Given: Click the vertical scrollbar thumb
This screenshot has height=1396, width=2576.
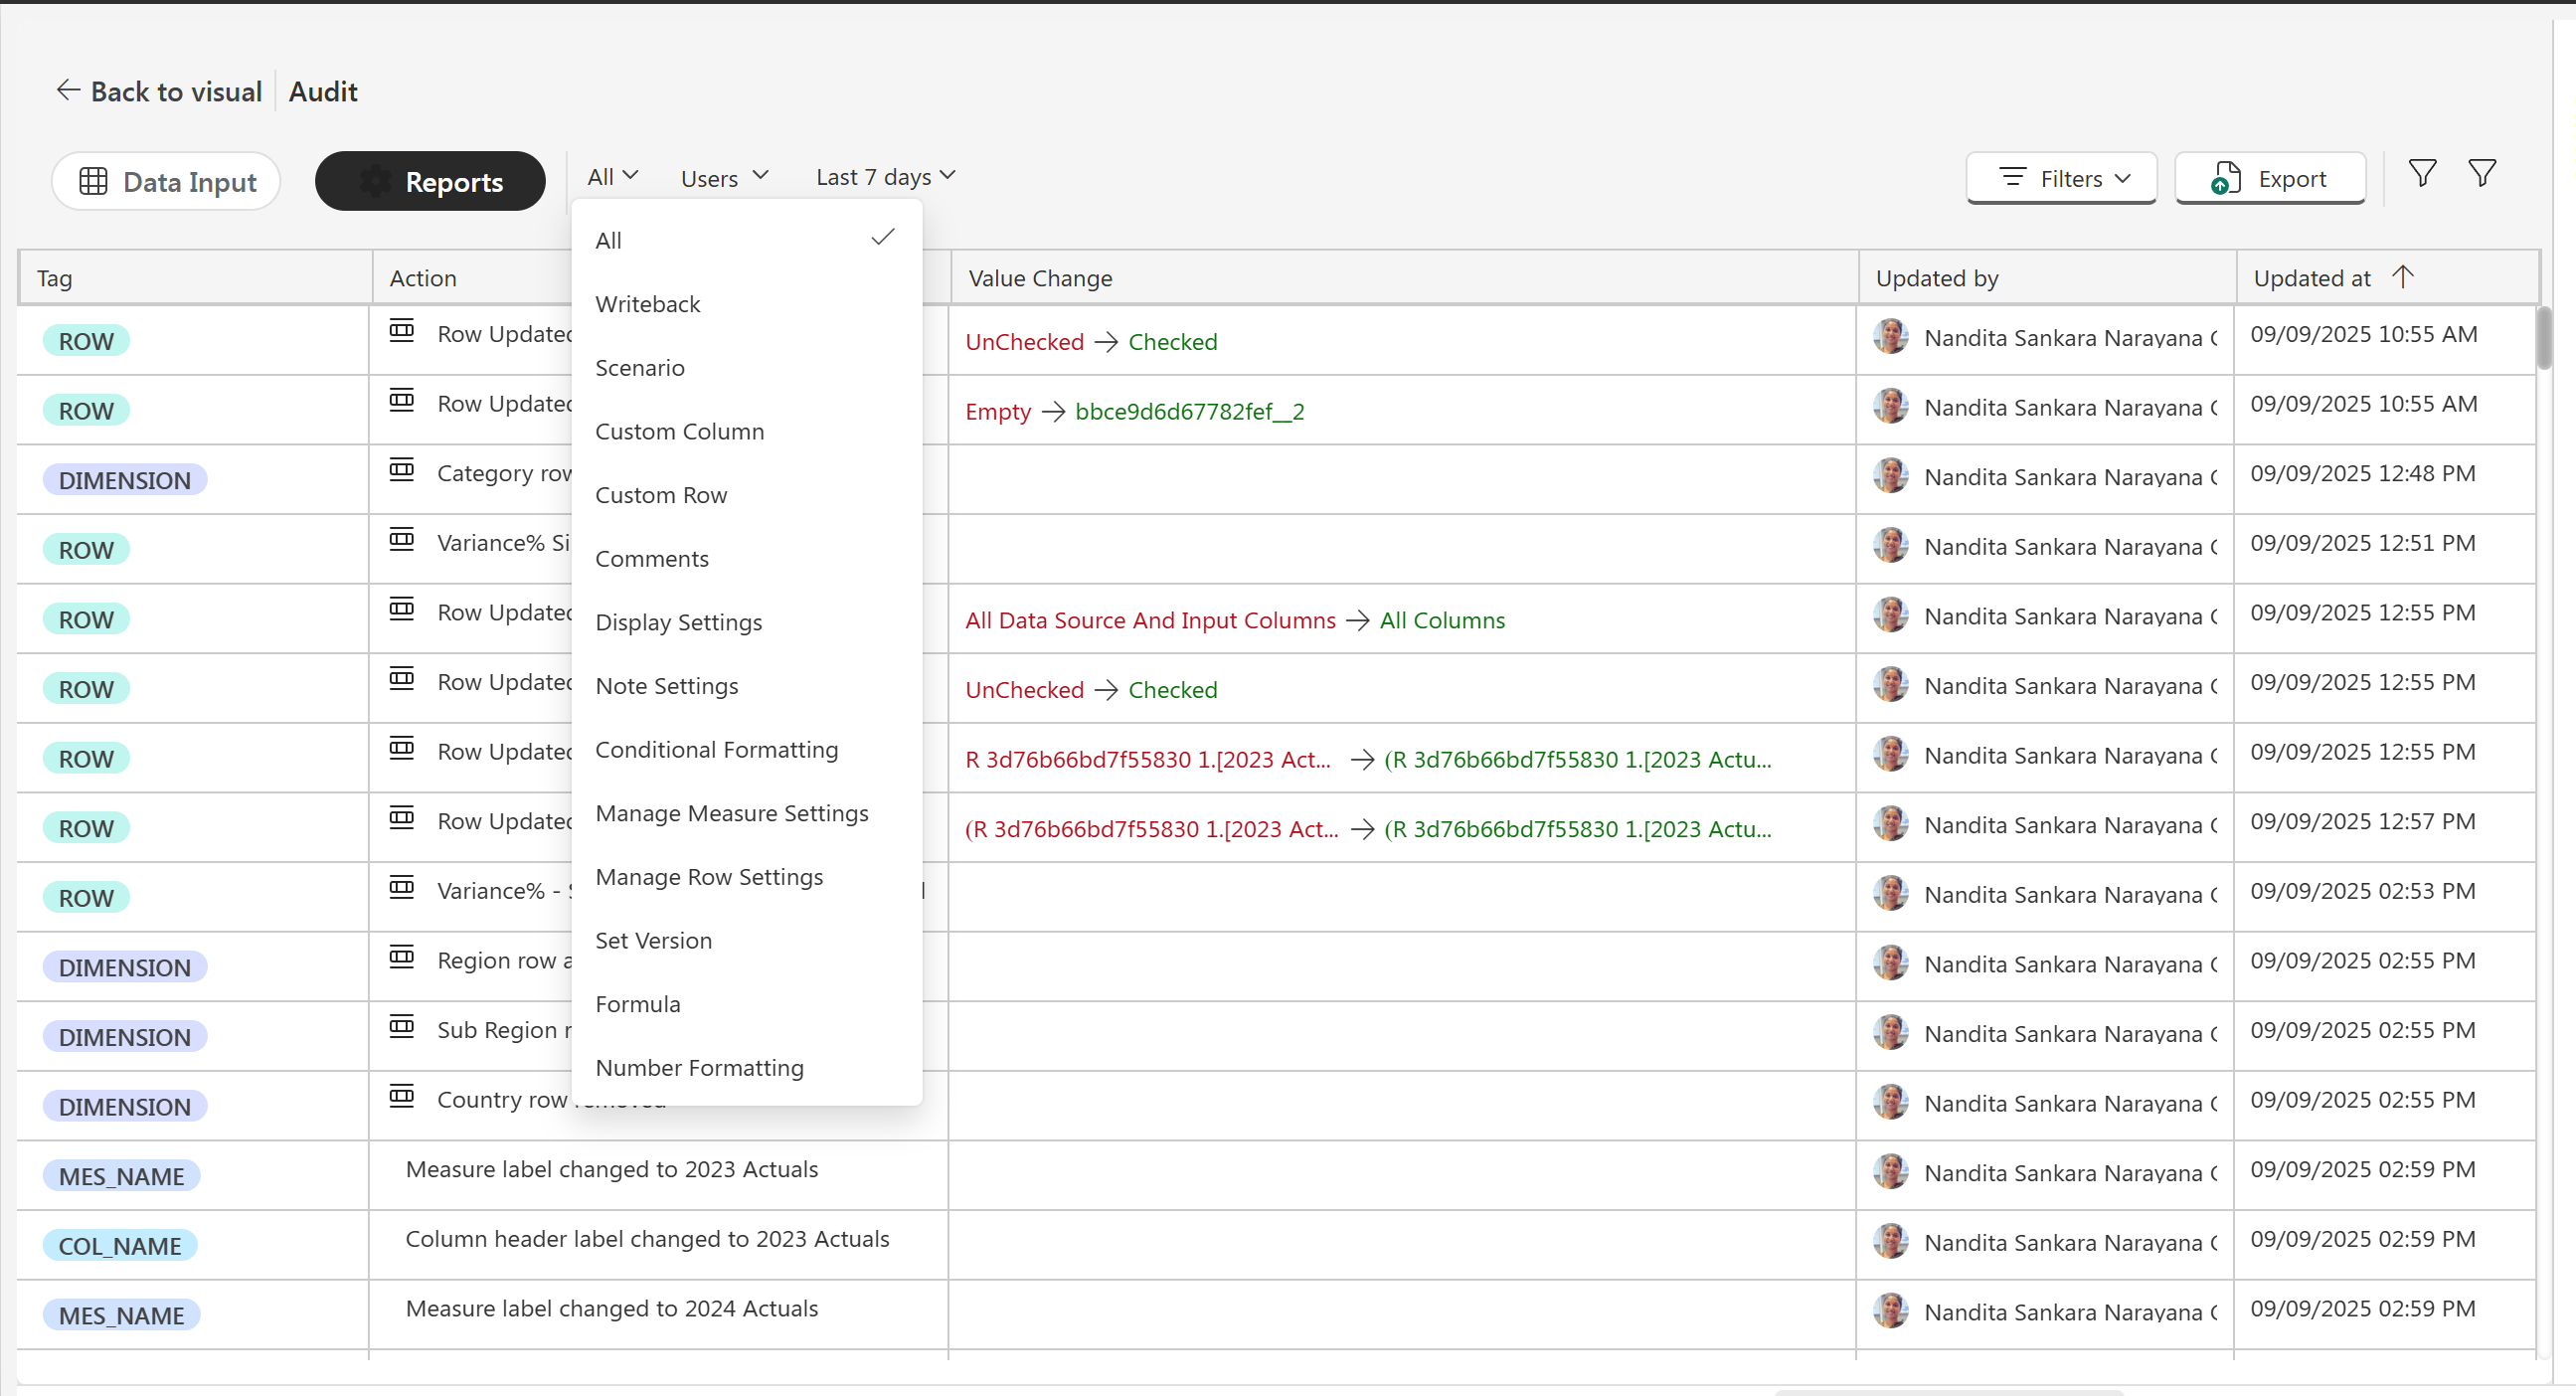Looking at the screenshot, I should (x=2544, y=338).
